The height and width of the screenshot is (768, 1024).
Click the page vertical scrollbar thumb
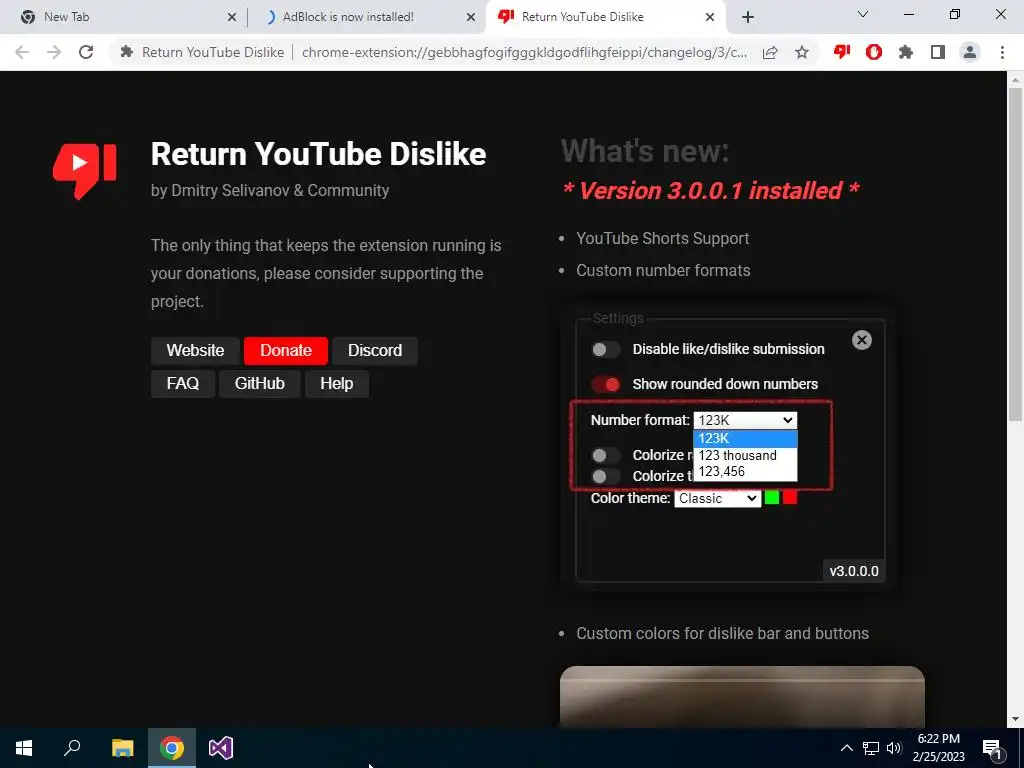pyautogui.click(x=1014, y=253)
